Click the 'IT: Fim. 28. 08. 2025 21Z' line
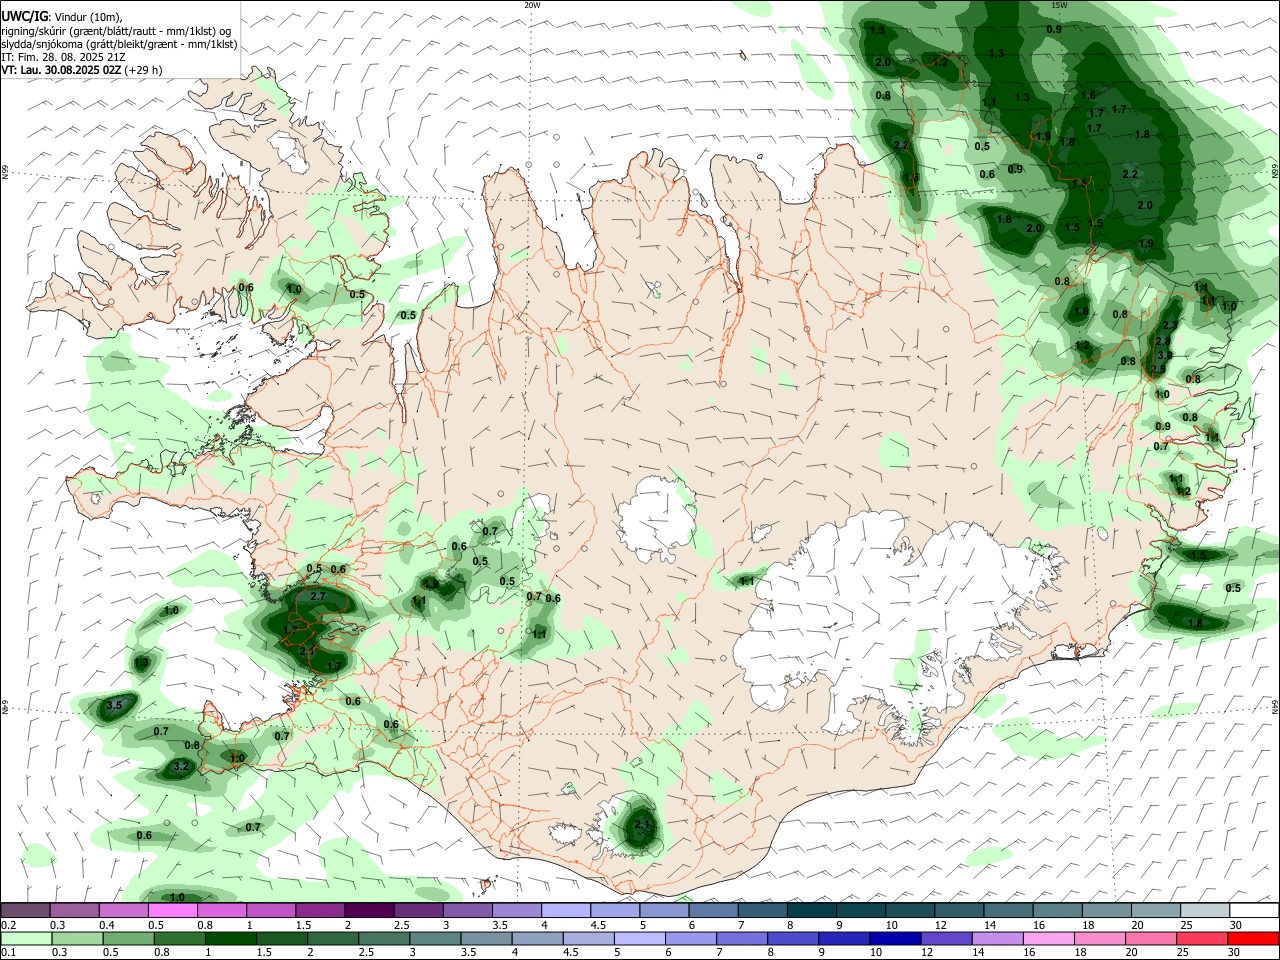This screenshot has width=1280, height=960. click(63, 57)
